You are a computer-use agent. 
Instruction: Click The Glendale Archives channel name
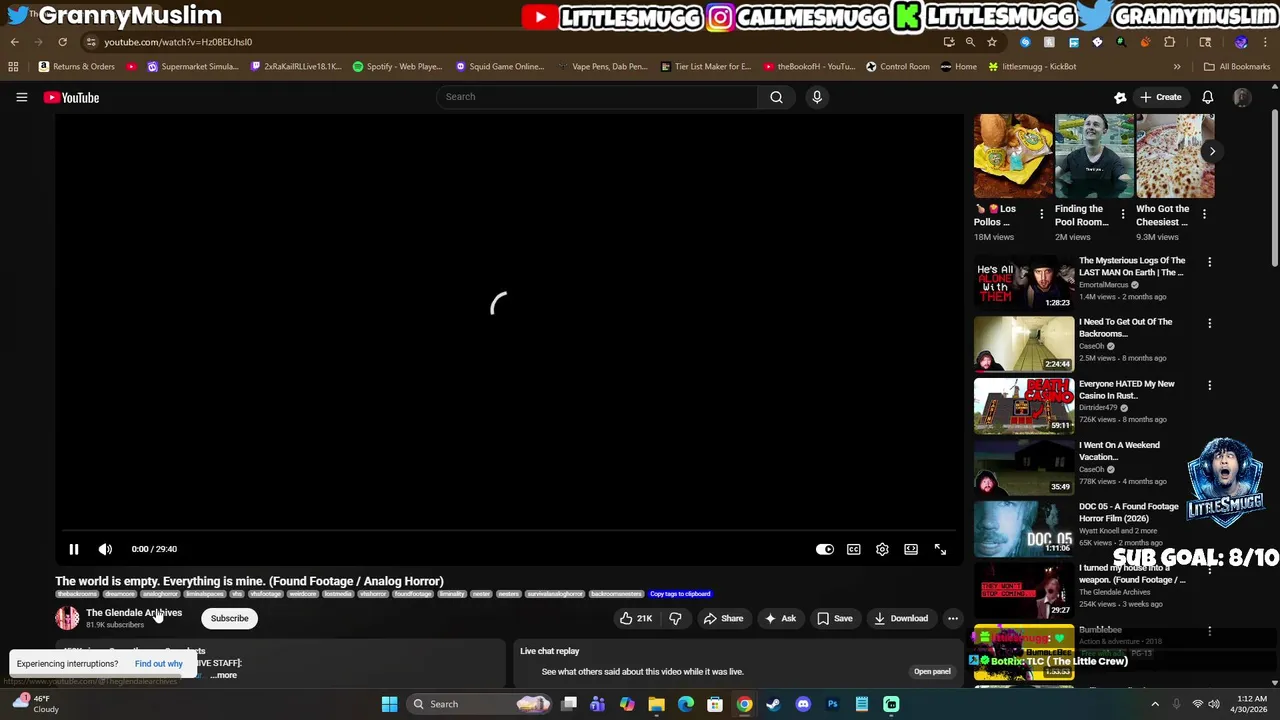tap(134, 612)
